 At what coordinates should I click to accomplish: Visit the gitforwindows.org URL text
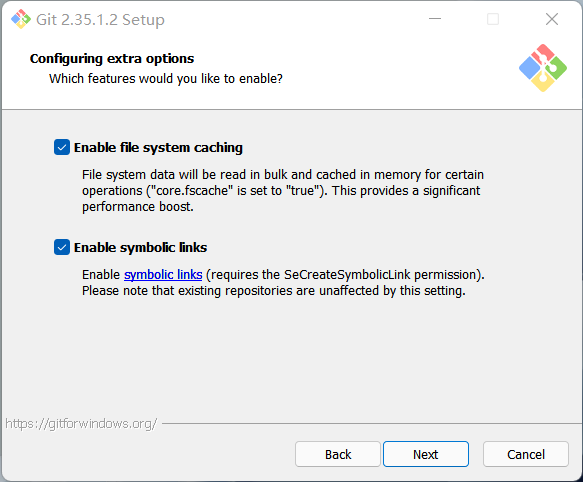81,424
